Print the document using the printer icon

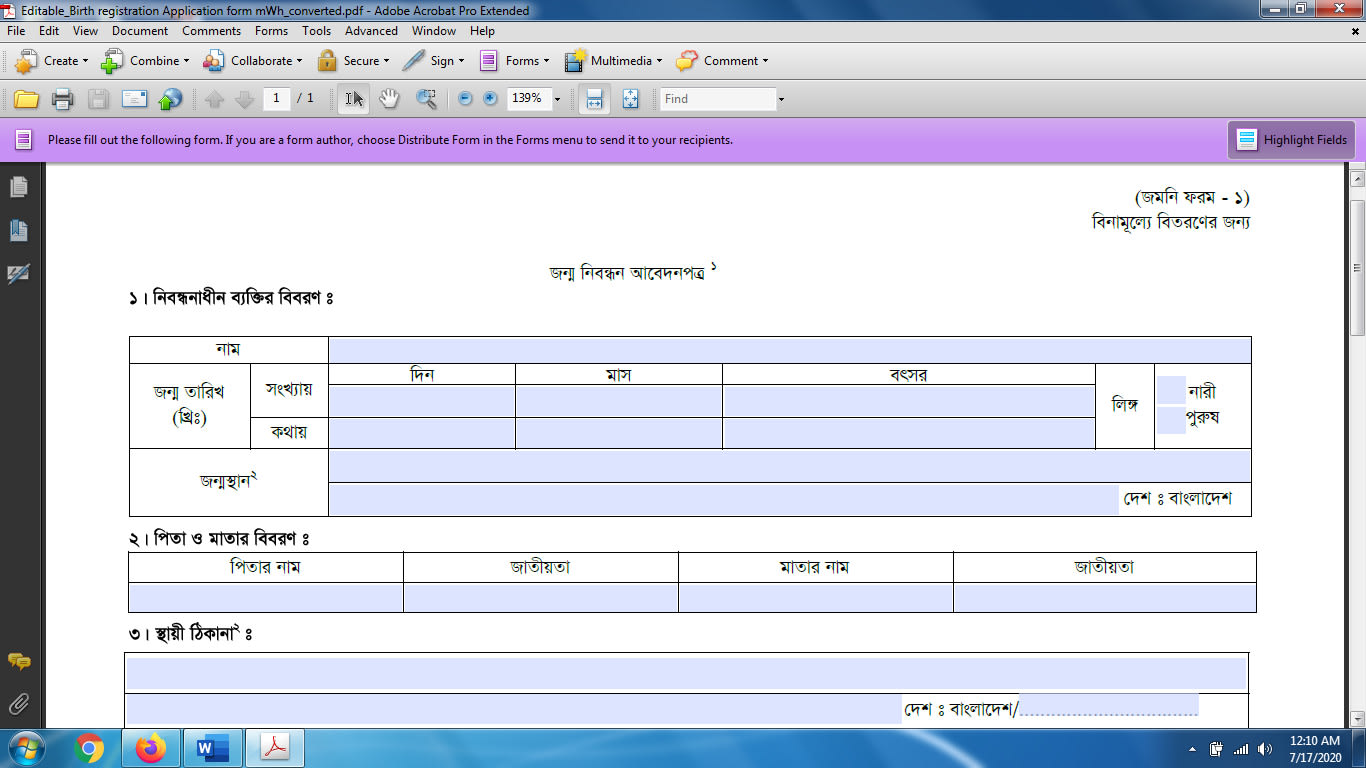pos(62,99)
